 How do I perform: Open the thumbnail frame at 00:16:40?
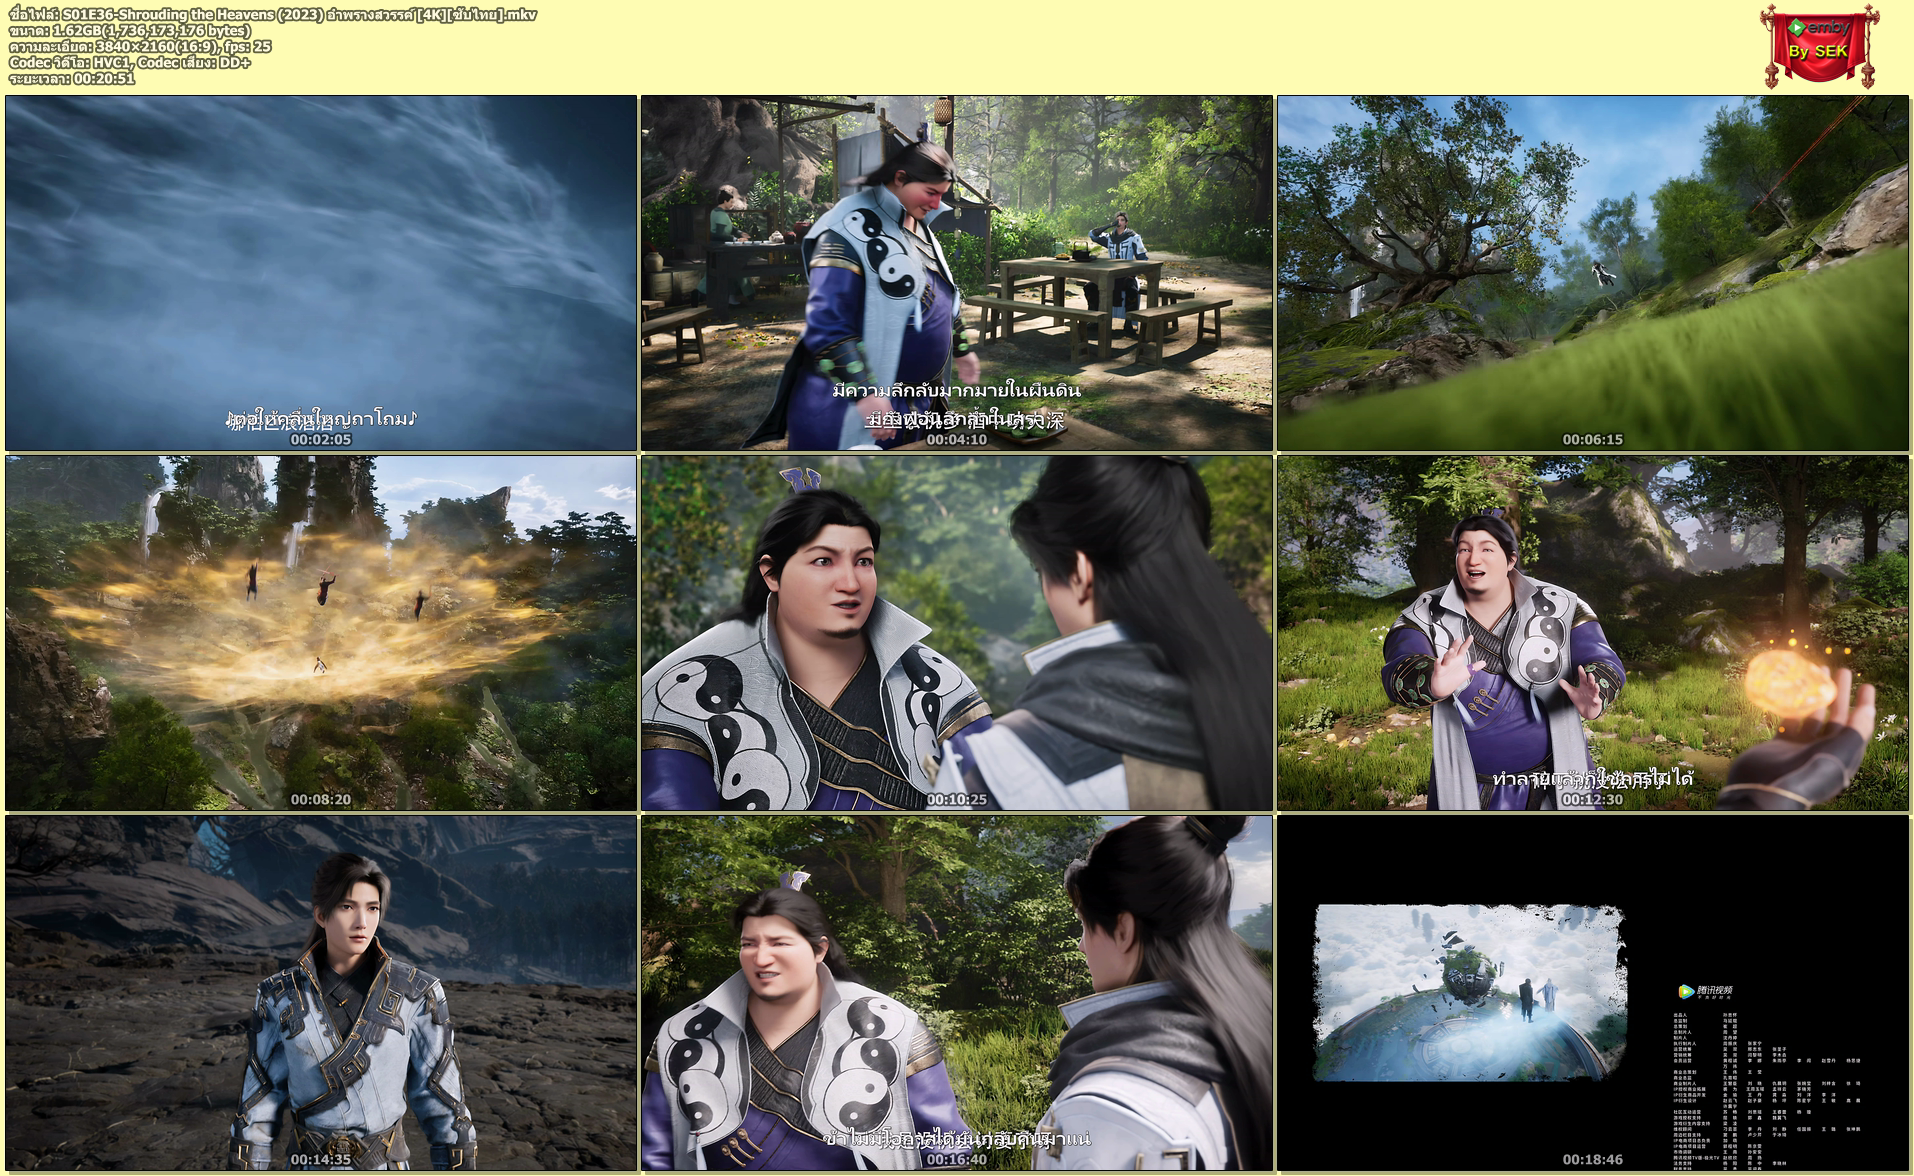click(957, 993)
